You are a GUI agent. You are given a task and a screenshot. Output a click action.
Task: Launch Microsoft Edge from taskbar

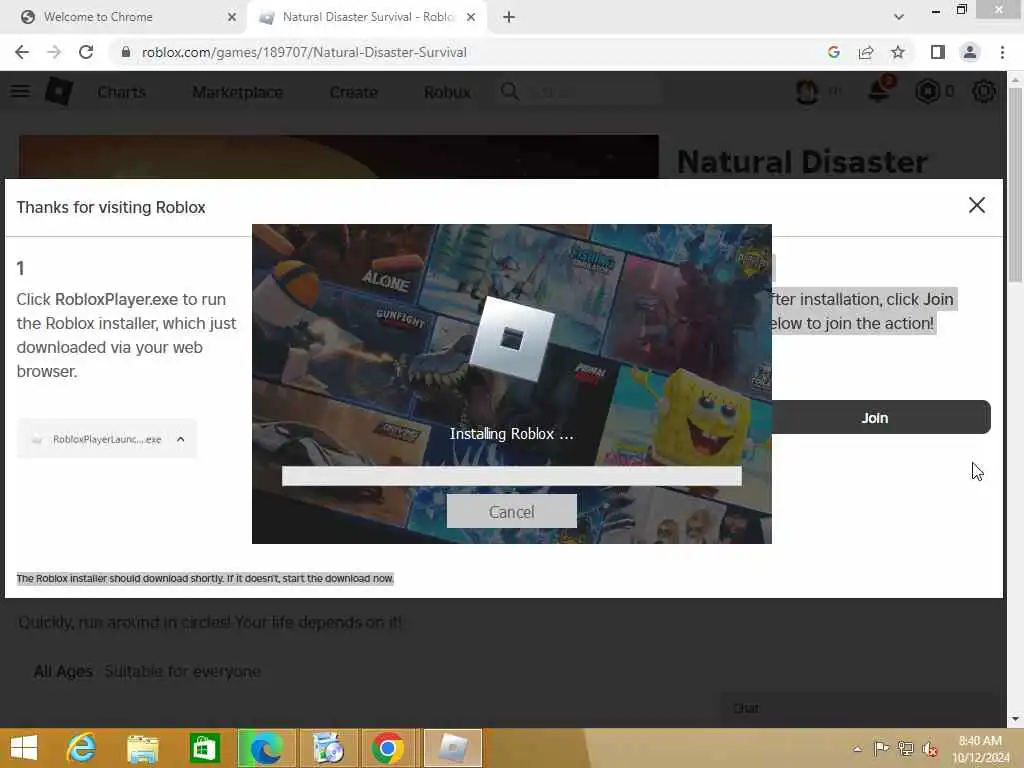pyautogui.click(x=266, y=748)
